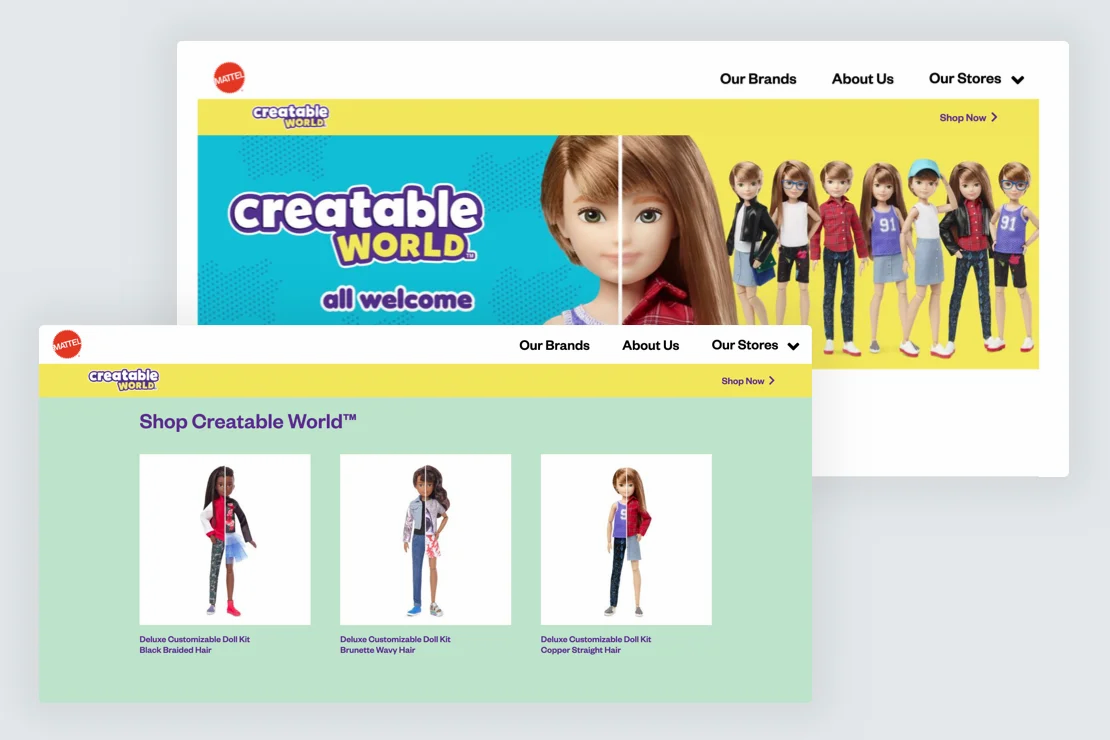Click Shop Now on the background window banner
This screenshot has height=740, width=1110.
[962, 117]
